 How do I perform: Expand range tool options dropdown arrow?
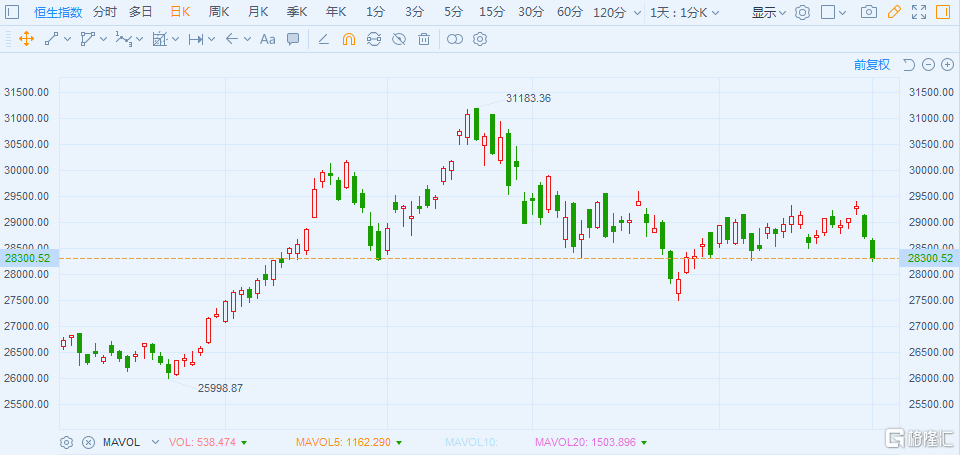click(212, 39)
